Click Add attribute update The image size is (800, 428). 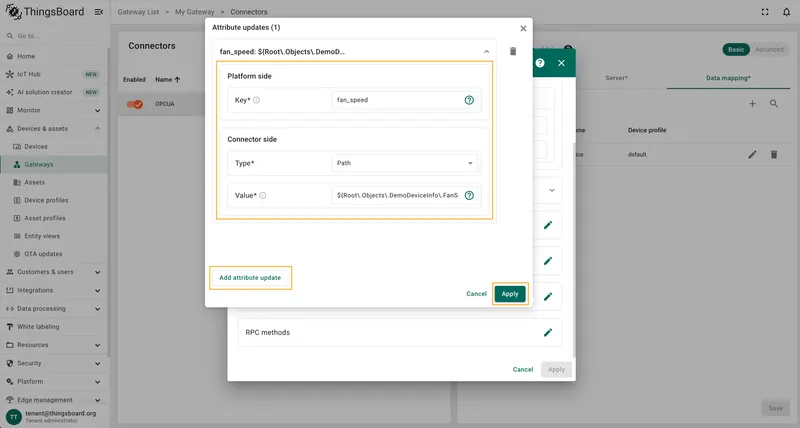click(250, 278)
